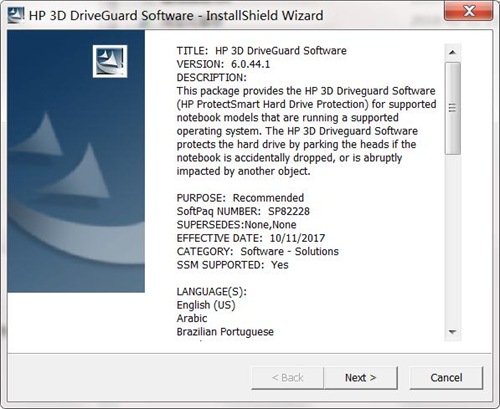Viewport: 500px width, 409px height.
Task: Click the InstallShield icon in the title bar
Action: 16,15
